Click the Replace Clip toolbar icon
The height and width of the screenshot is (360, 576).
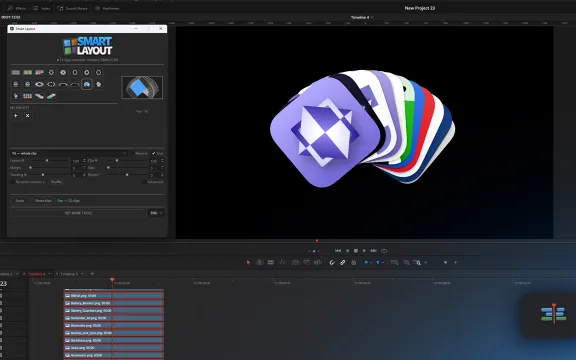tap(318, 262)
